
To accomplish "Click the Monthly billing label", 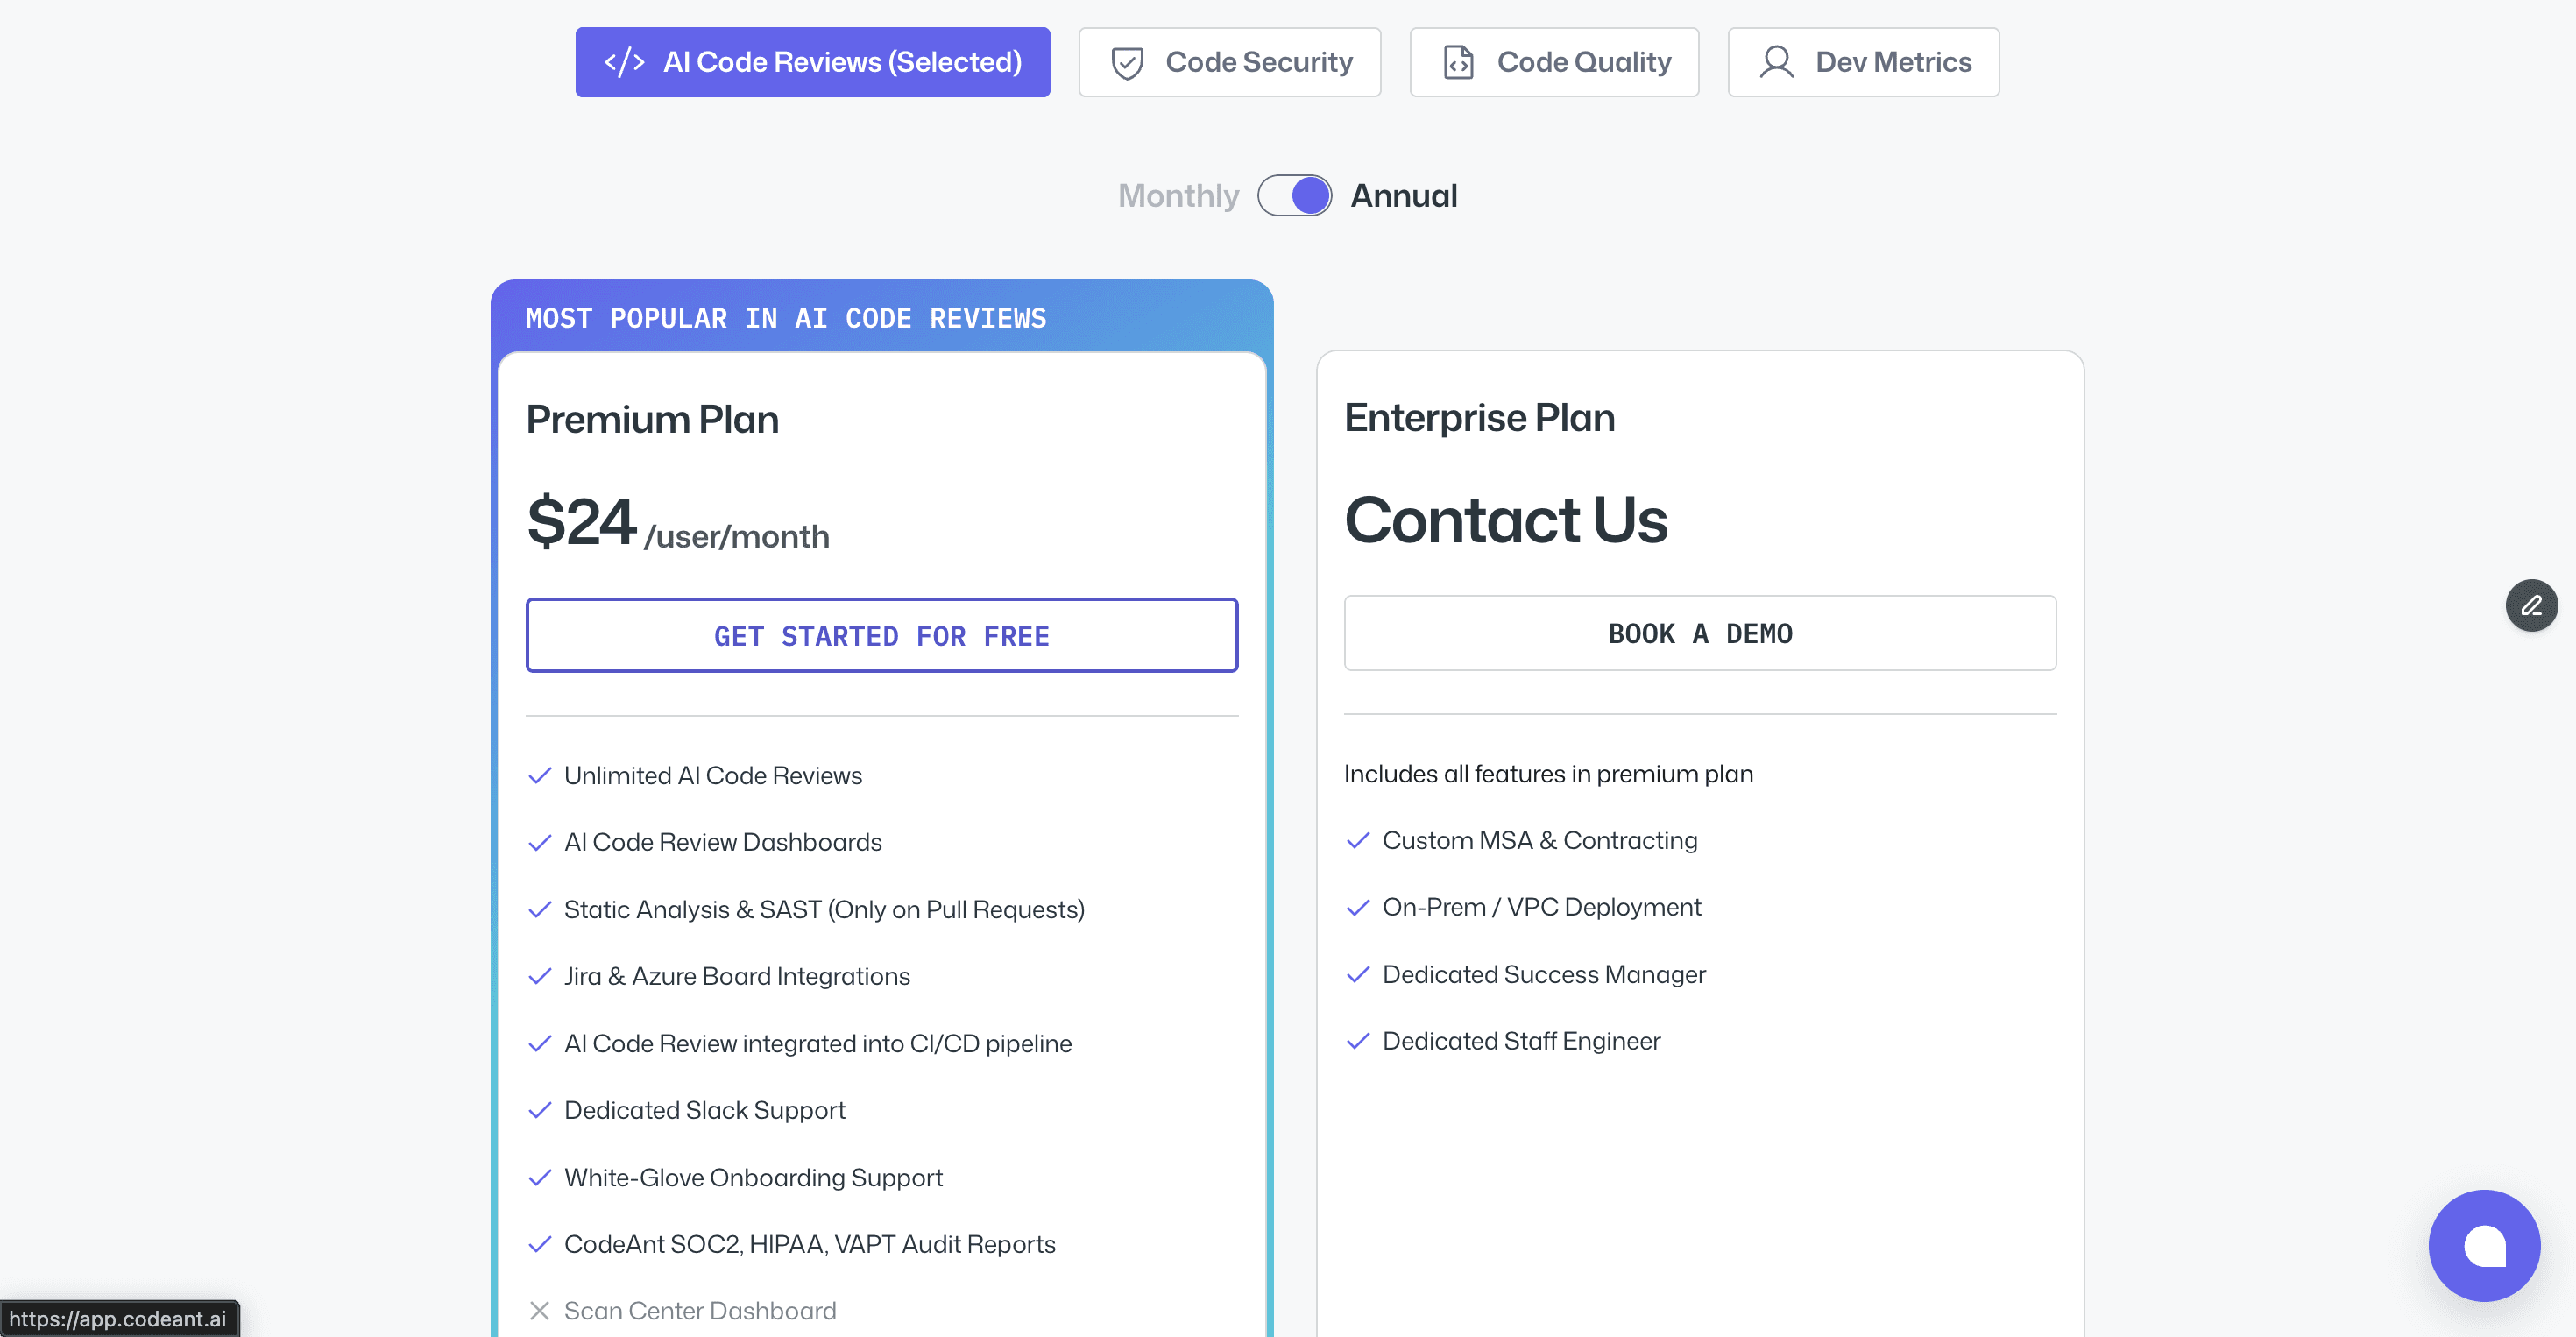I will (x=1178, y=195).
